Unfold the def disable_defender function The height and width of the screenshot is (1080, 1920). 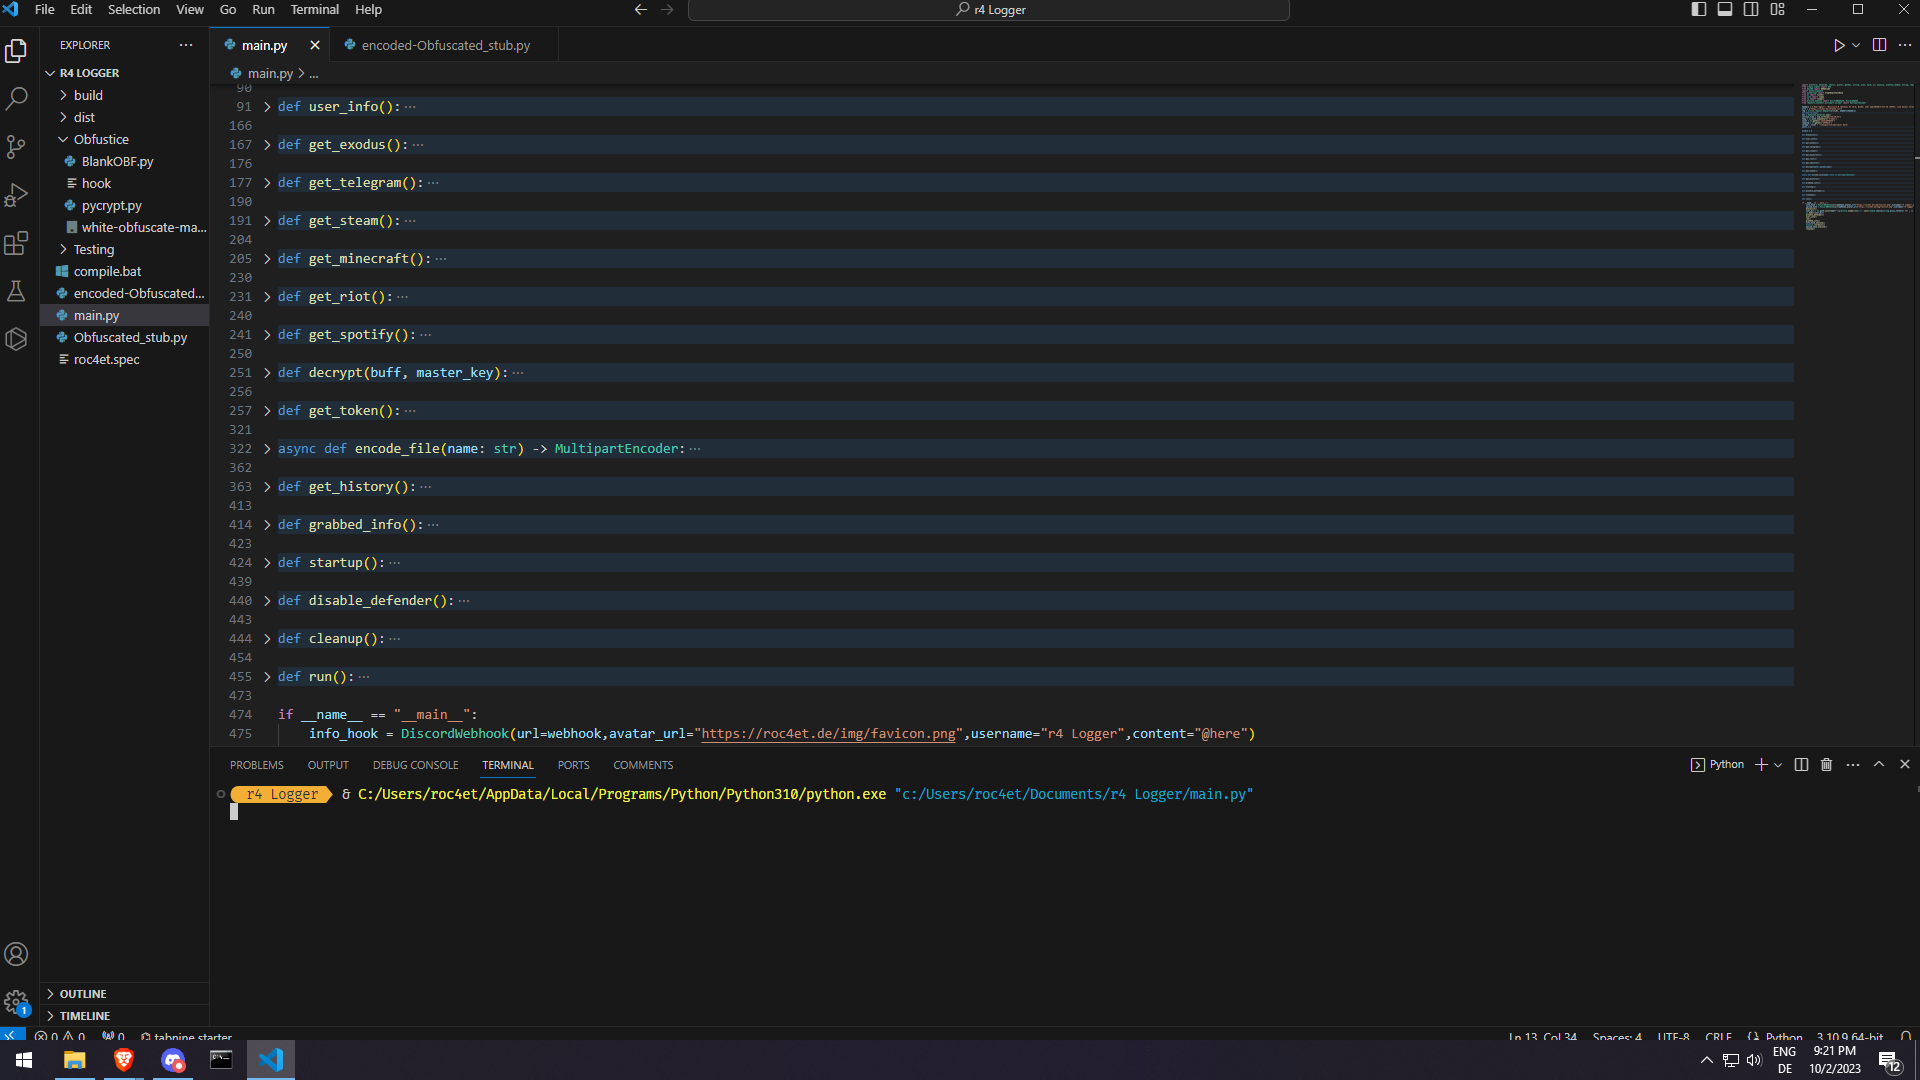267,601
